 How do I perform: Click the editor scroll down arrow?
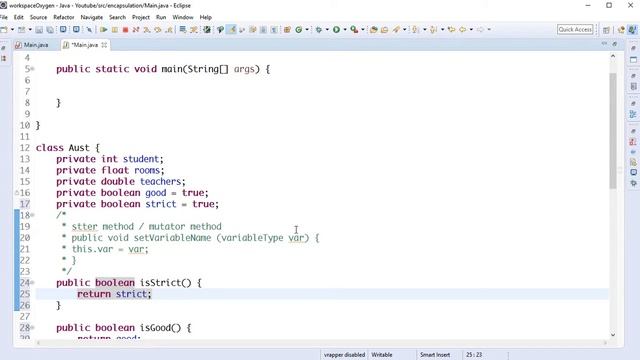click(613, 335)
